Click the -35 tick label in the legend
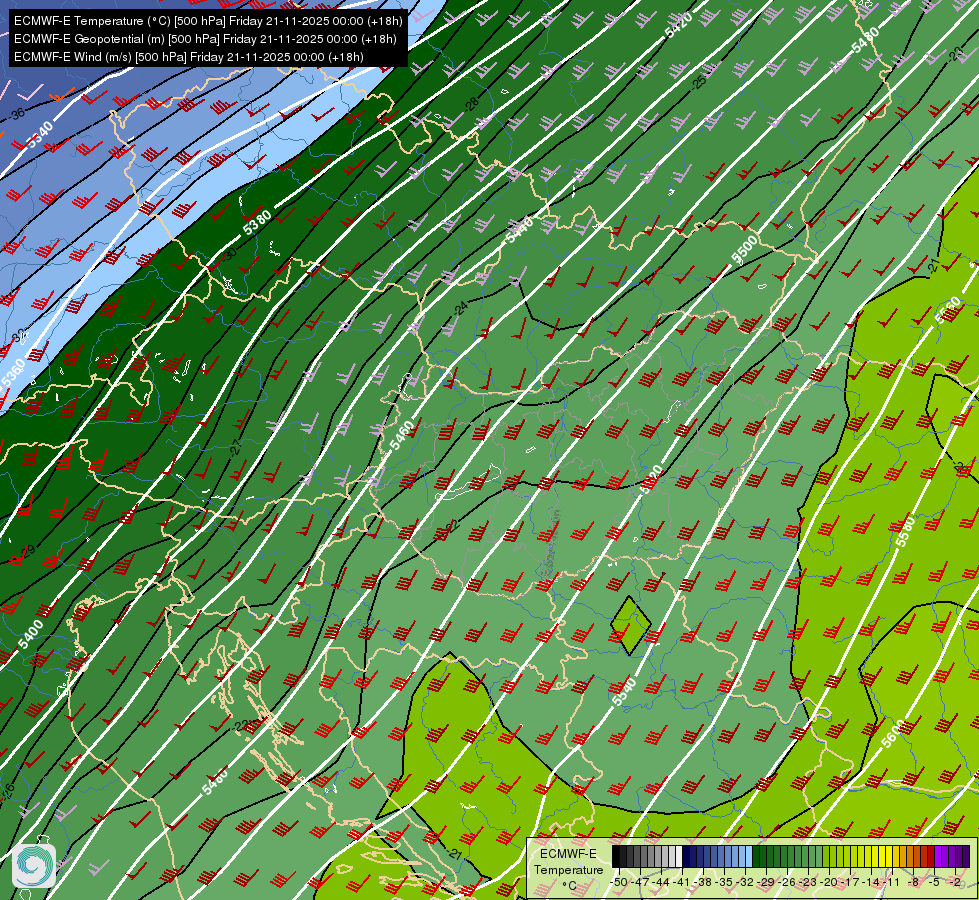 click(724, 882)
